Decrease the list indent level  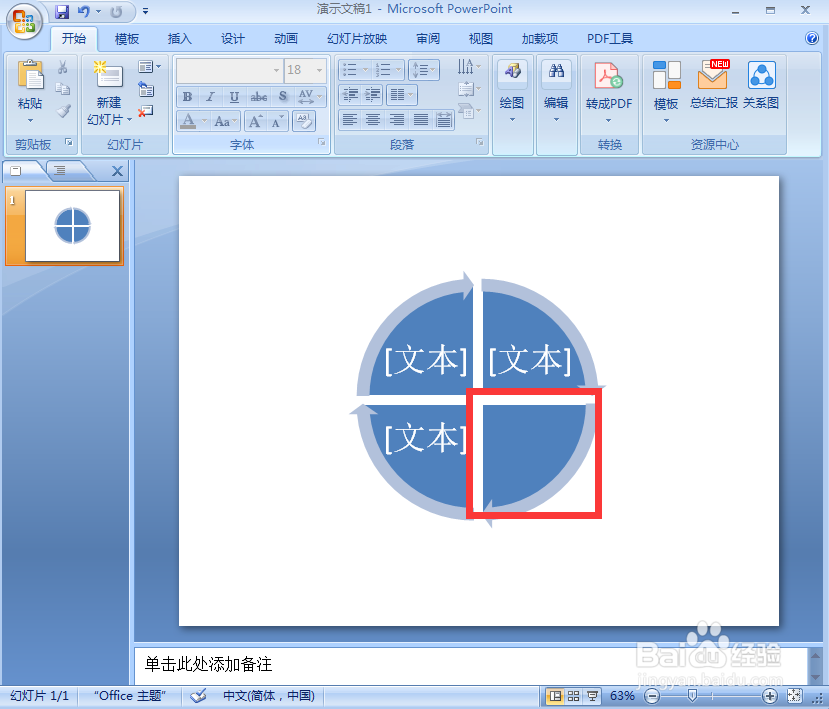350,95
